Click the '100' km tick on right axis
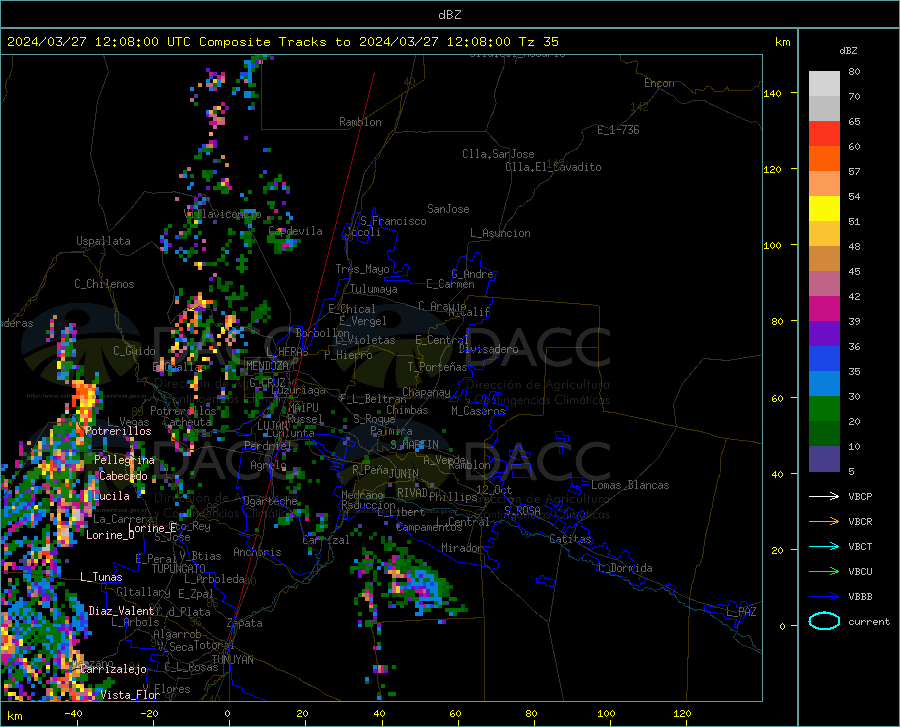This screenshot has height=727, width=900. pos(773,245)
